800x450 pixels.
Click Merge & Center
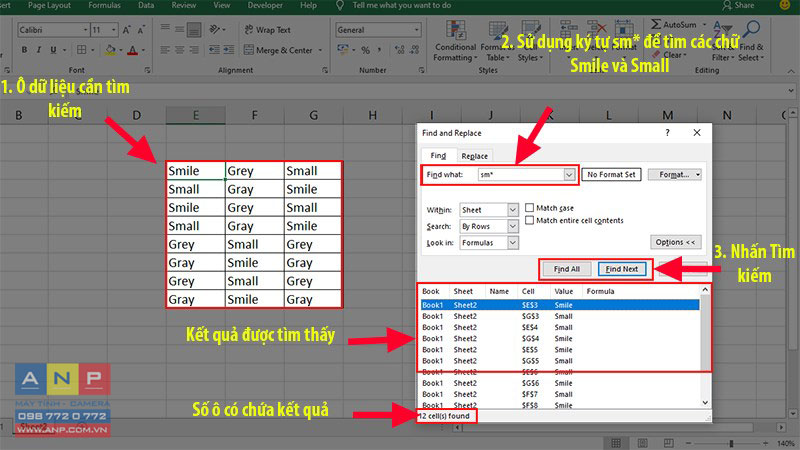279,50
